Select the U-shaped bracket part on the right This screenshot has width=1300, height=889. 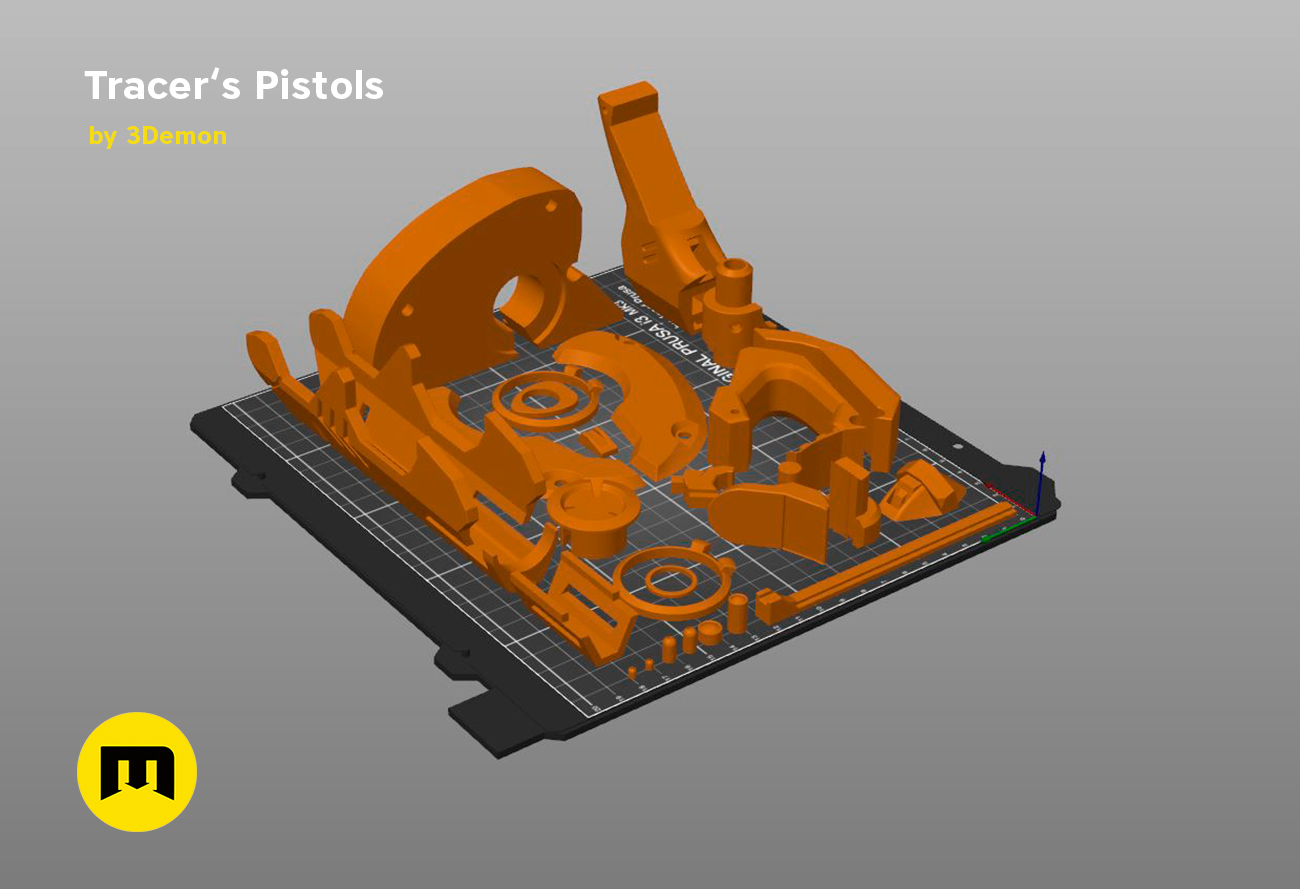tap(790, 400)
